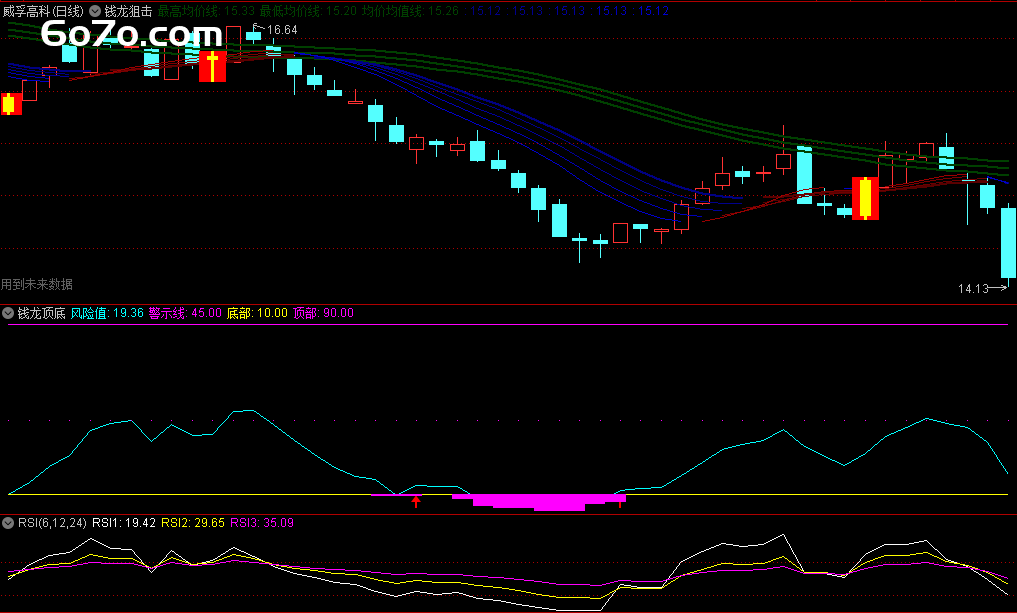Click the 风险值: 19.36 reading
Viewport: 1017px width, 613px height.
pos(107,313)
